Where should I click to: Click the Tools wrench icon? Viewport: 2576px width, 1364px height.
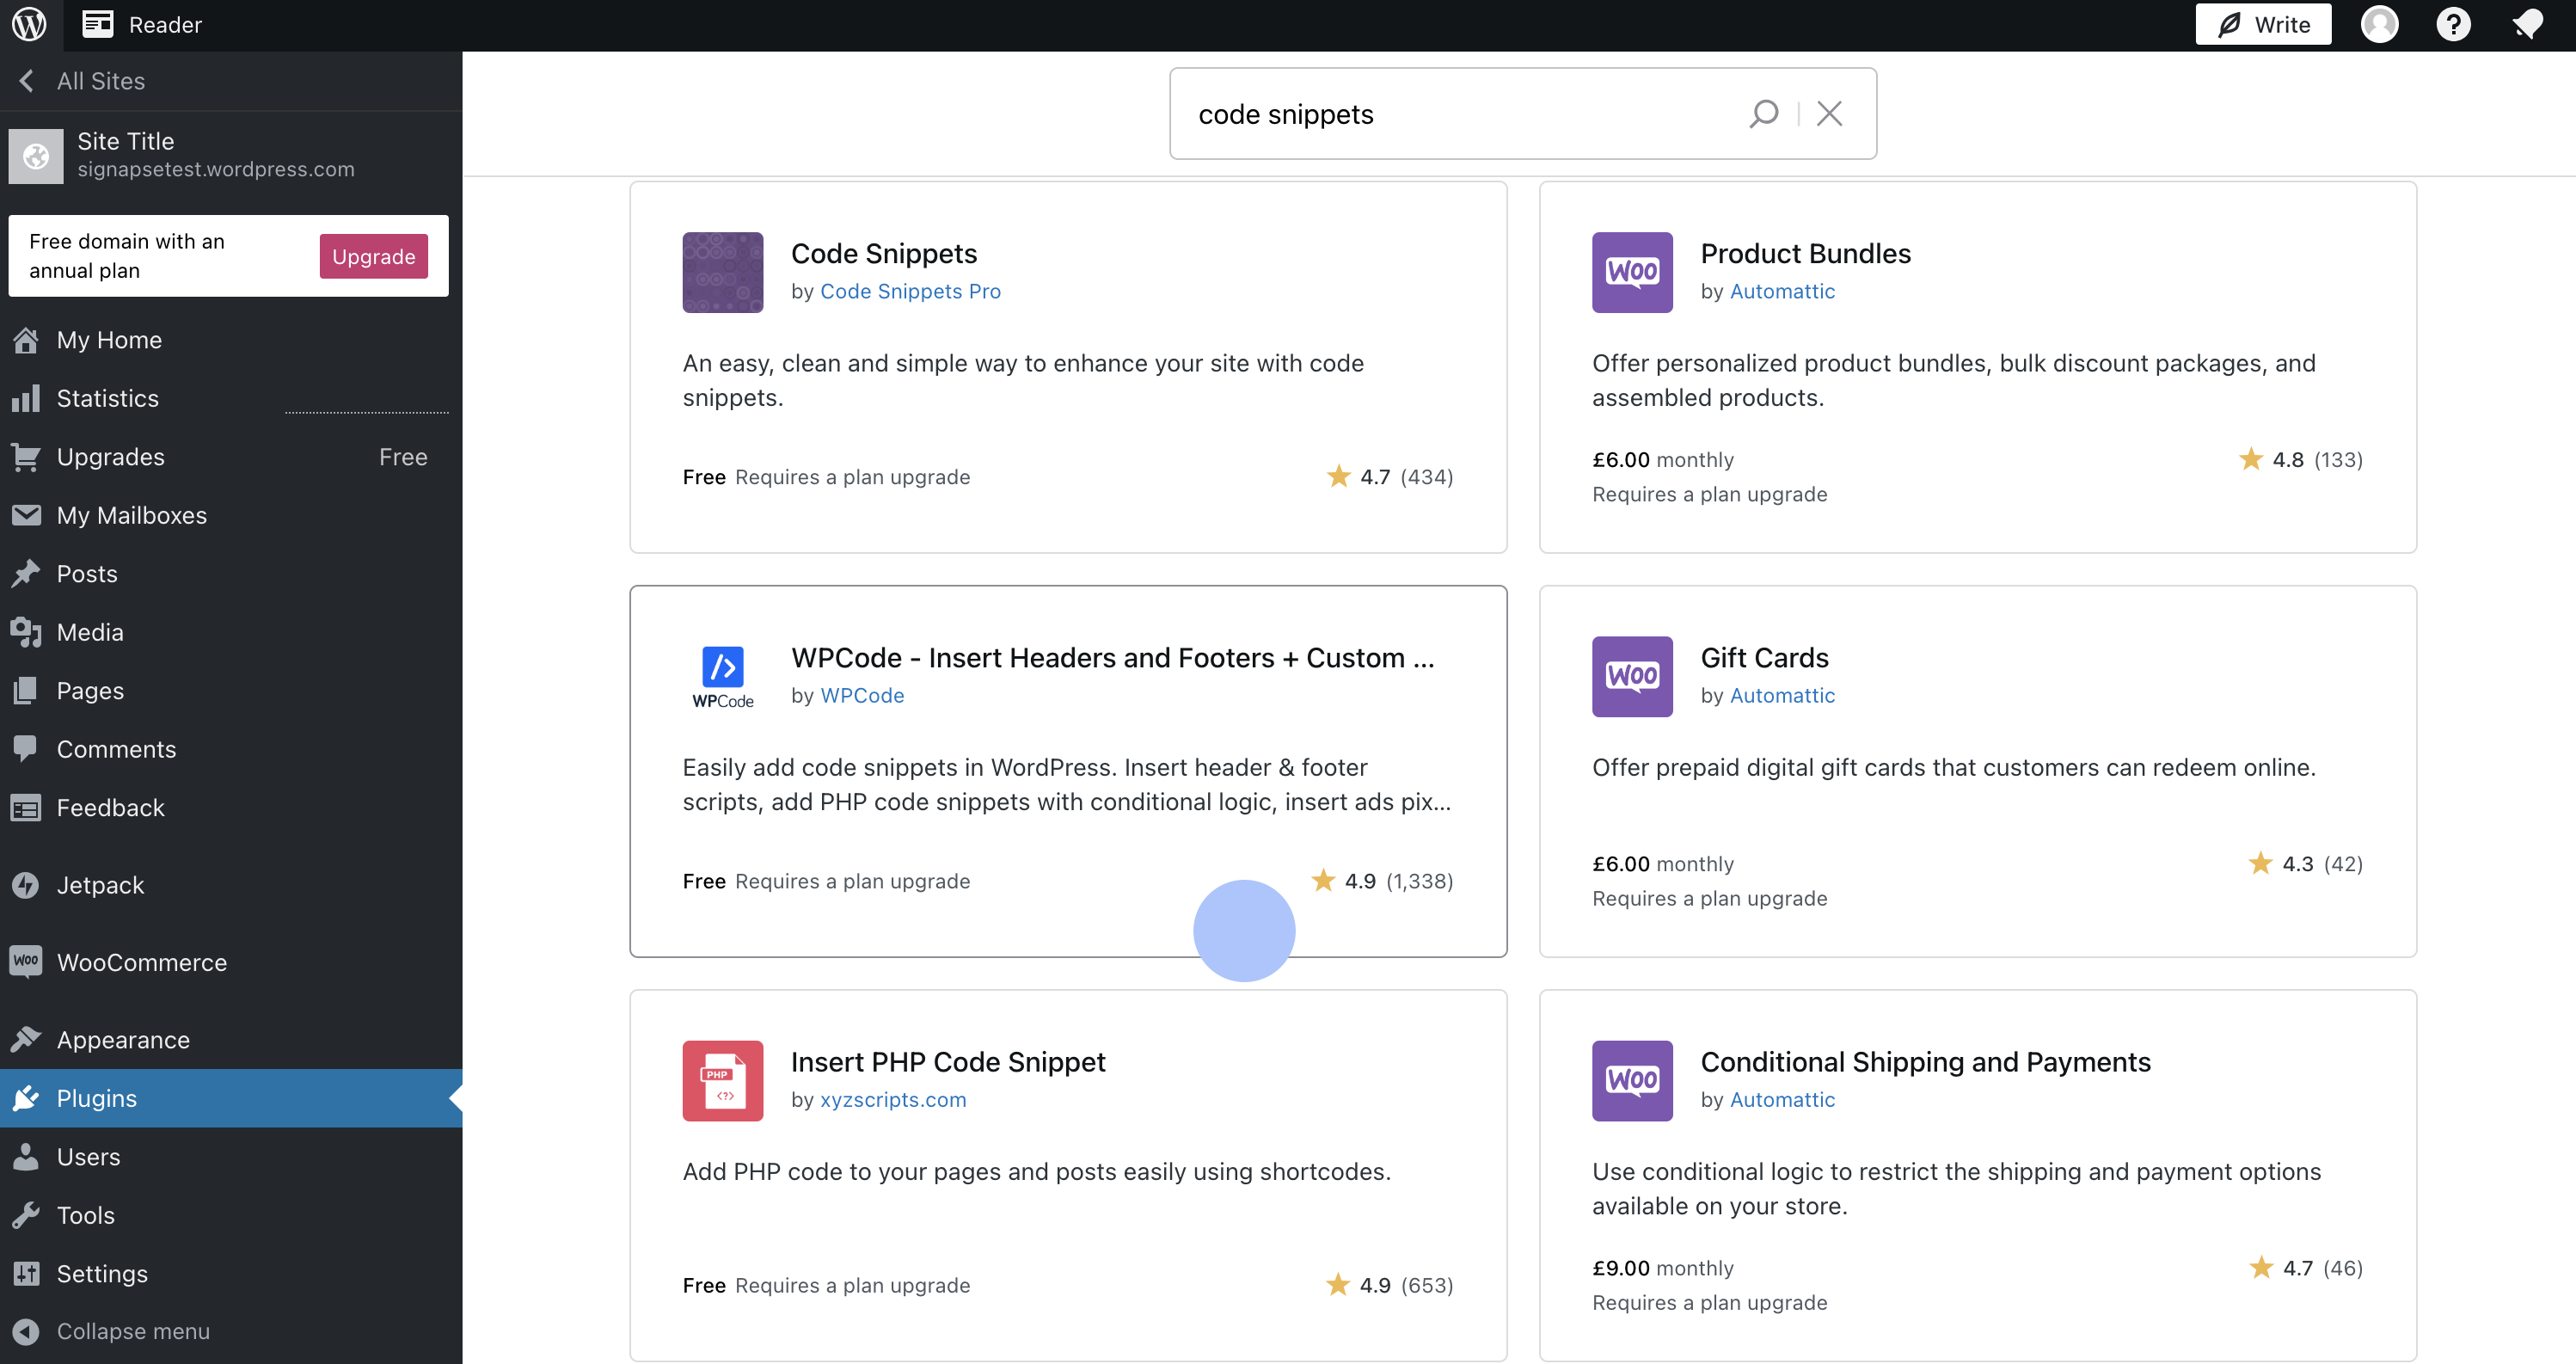tap(26, 1215)
